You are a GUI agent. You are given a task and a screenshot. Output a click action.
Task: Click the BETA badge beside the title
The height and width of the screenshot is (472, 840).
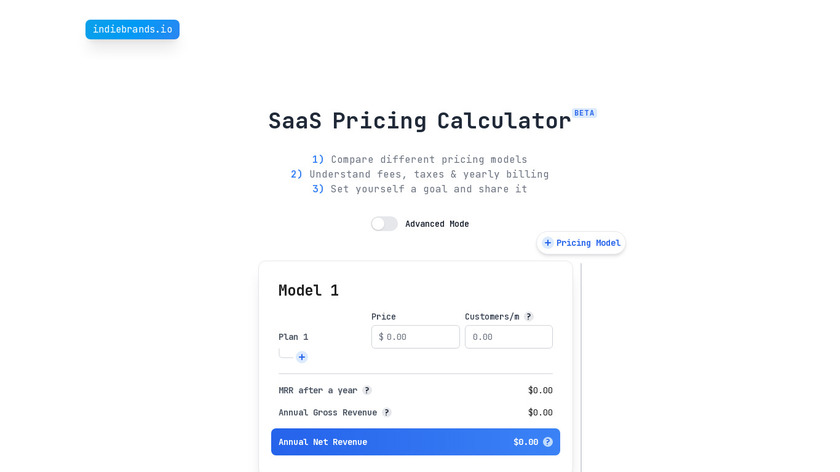[x=584, y=113]
